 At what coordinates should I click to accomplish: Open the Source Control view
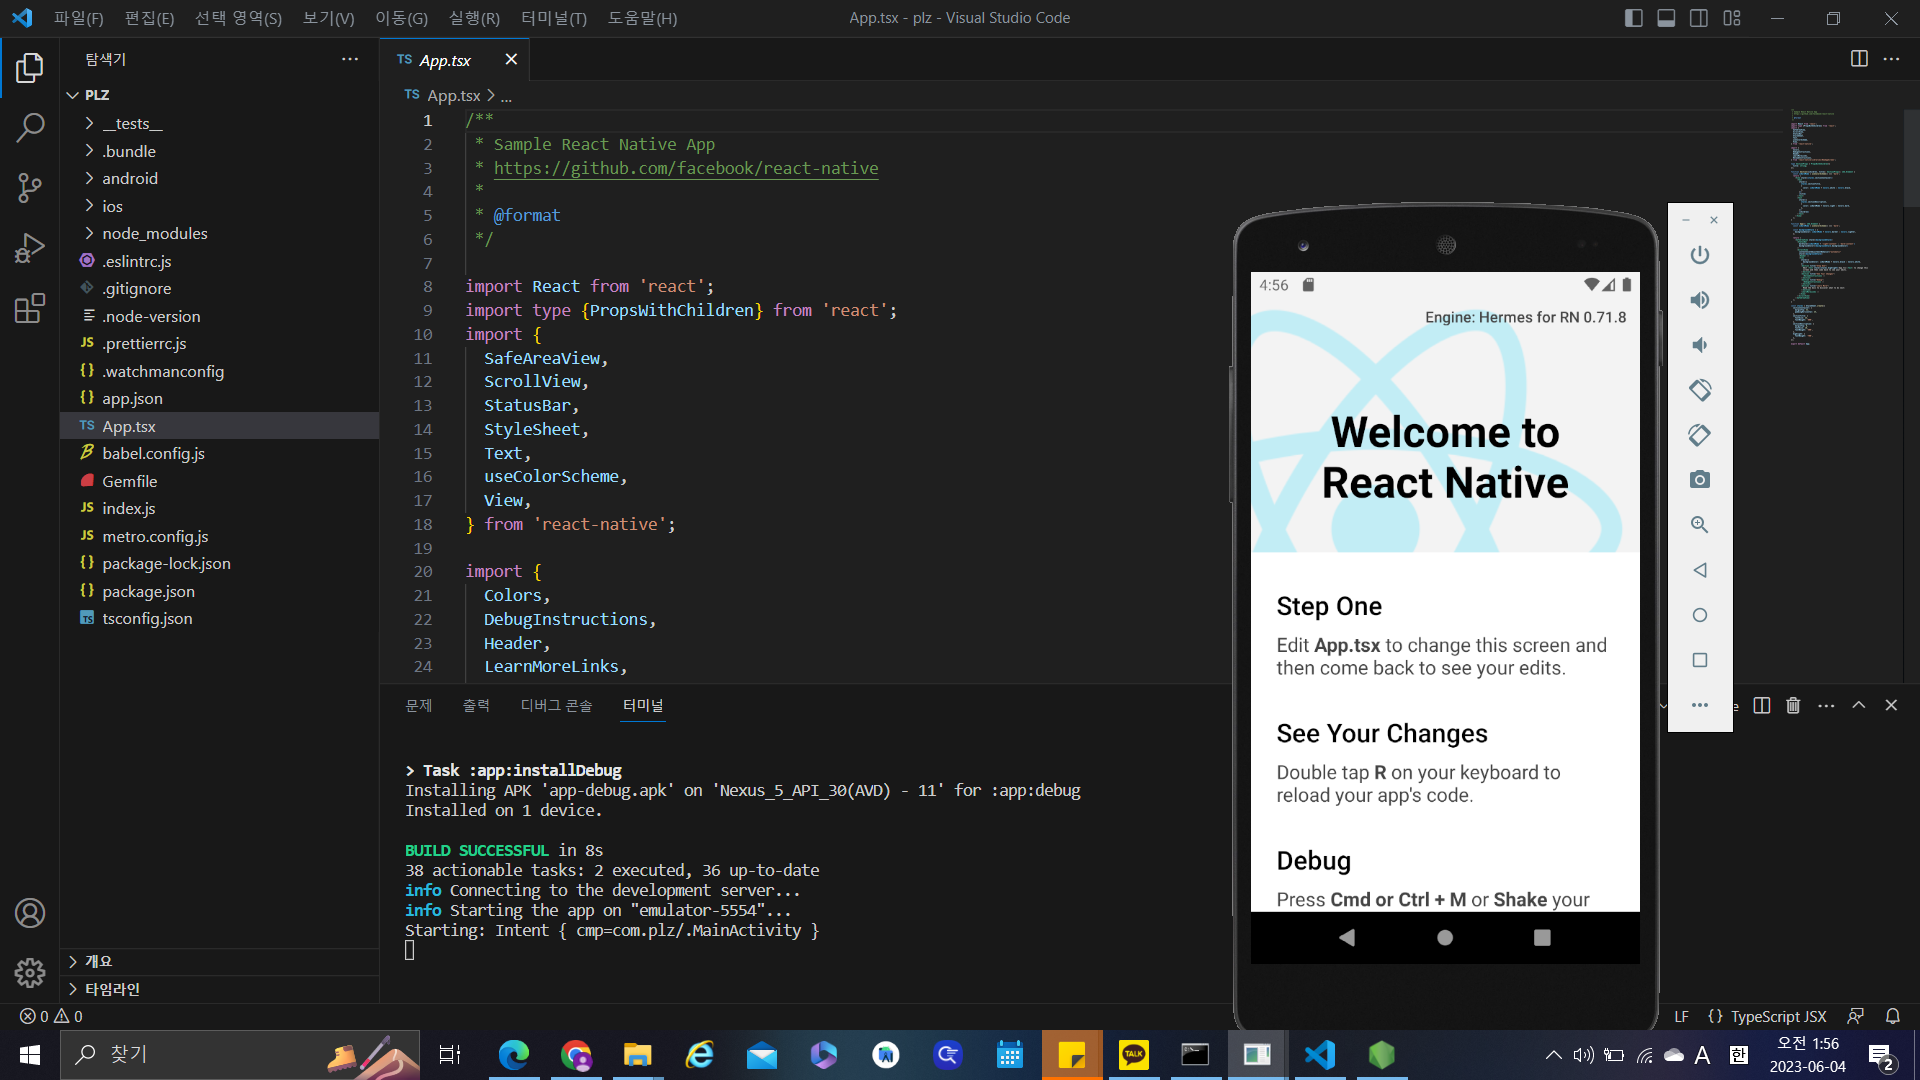(30, 188)
